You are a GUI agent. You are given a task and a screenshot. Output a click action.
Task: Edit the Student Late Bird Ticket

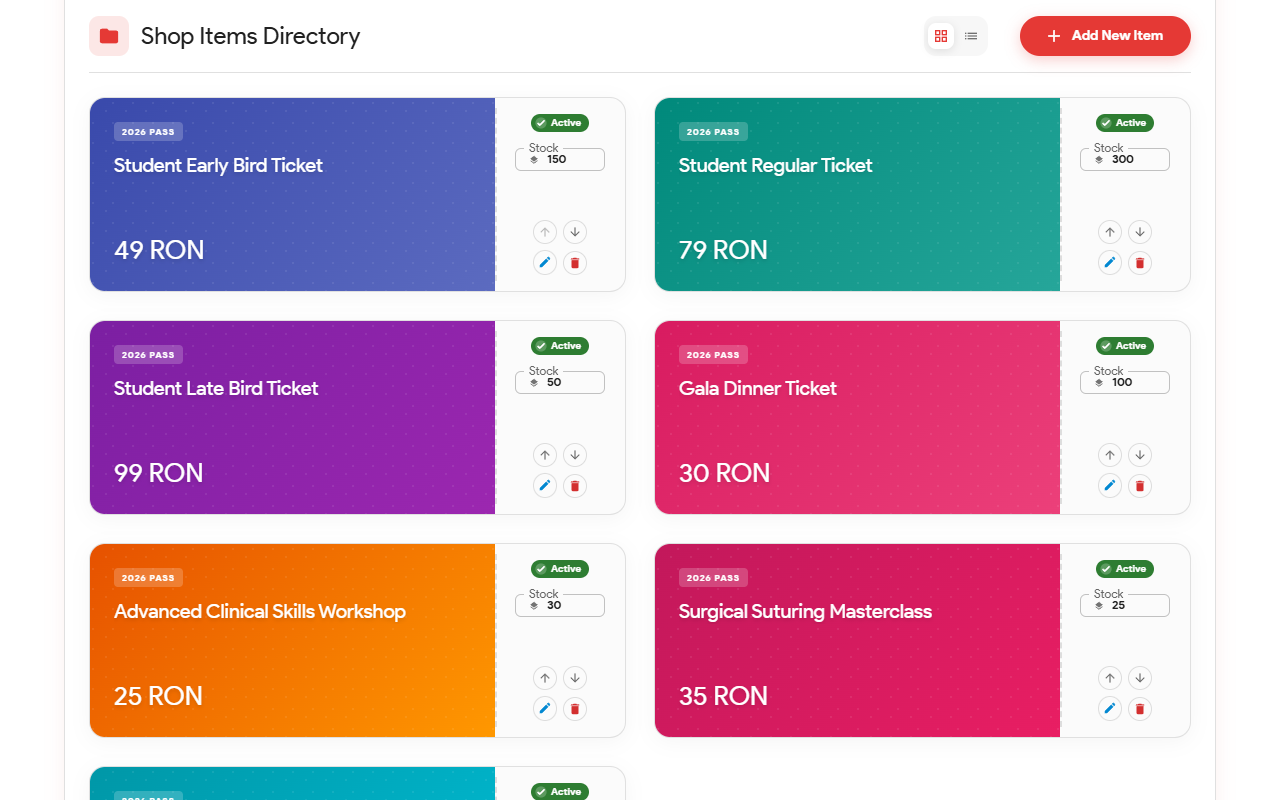click(545, 486)
